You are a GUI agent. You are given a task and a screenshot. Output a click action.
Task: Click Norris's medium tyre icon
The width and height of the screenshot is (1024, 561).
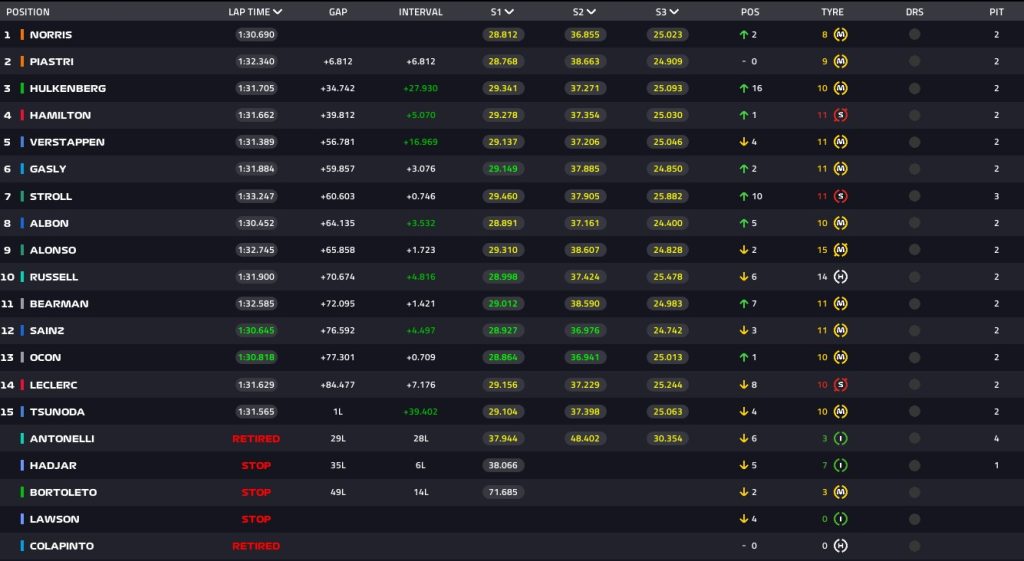click(x=841, y=34)
